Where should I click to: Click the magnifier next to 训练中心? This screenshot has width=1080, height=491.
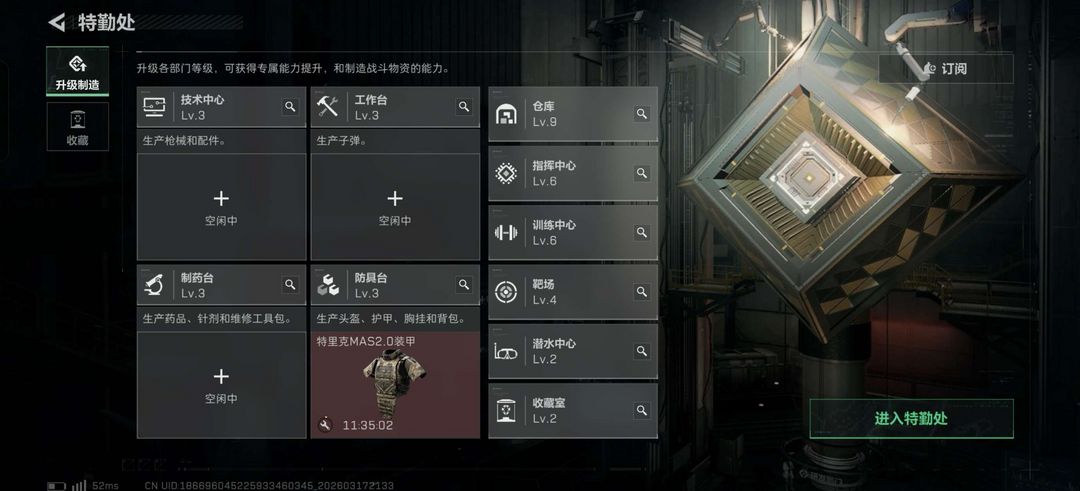click(642, 232)
